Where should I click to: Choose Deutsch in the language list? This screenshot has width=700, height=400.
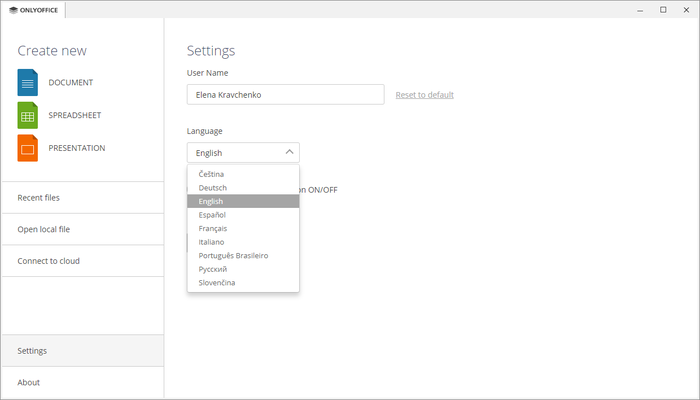(x=212, y=187)
